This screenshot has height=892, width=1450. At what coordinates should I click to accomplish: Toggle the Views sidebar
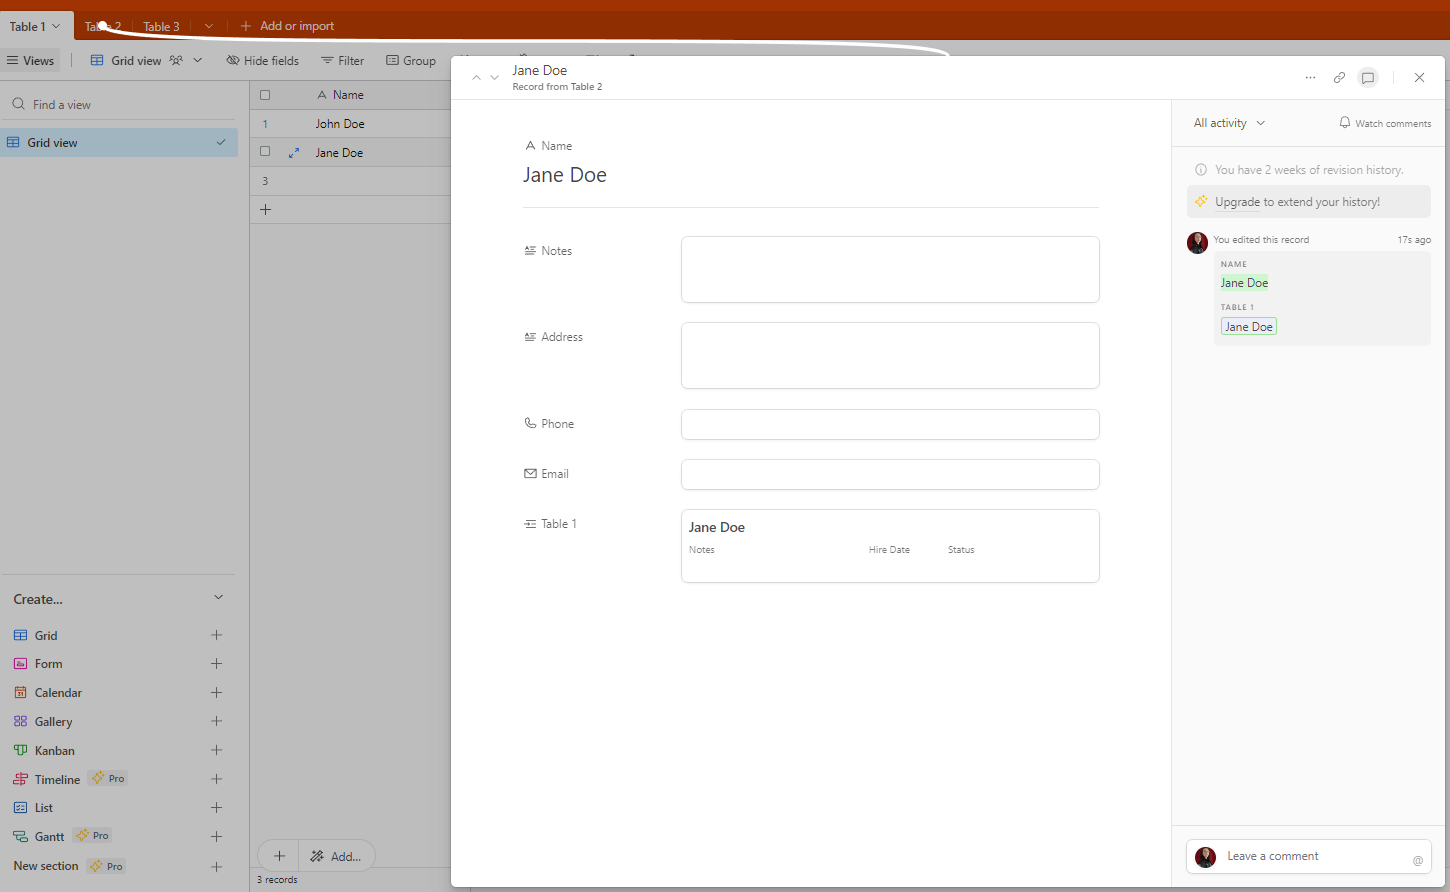click(31, 61)
